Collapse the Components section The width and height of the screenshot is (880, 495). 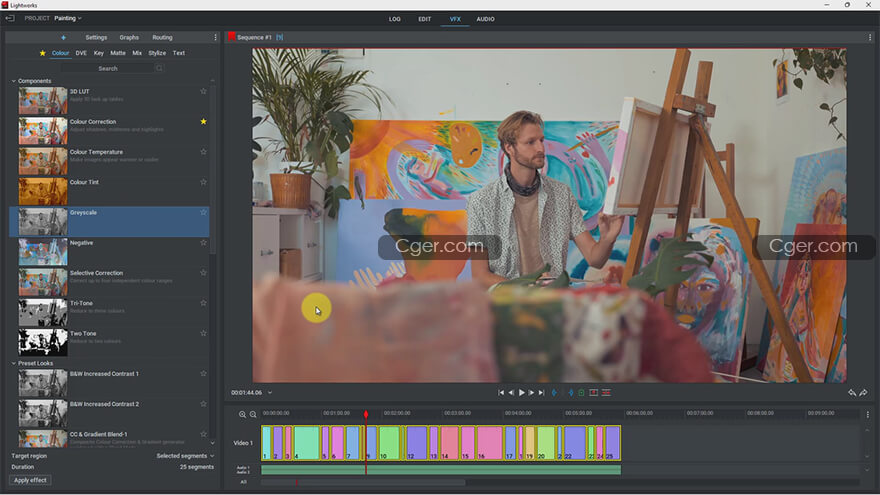[14, 81]
